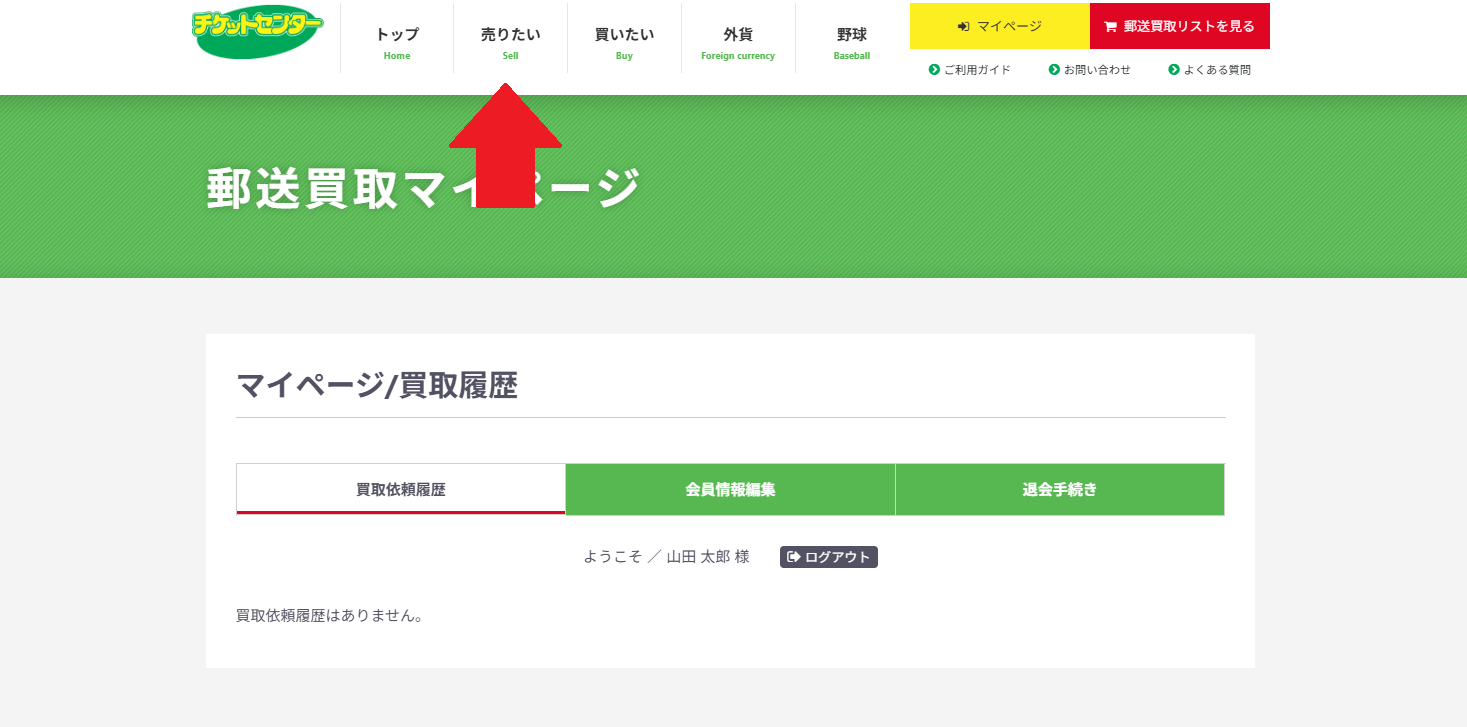
Task: Select the 野球 Baseball menu
Action: click(x=852, y=38)
